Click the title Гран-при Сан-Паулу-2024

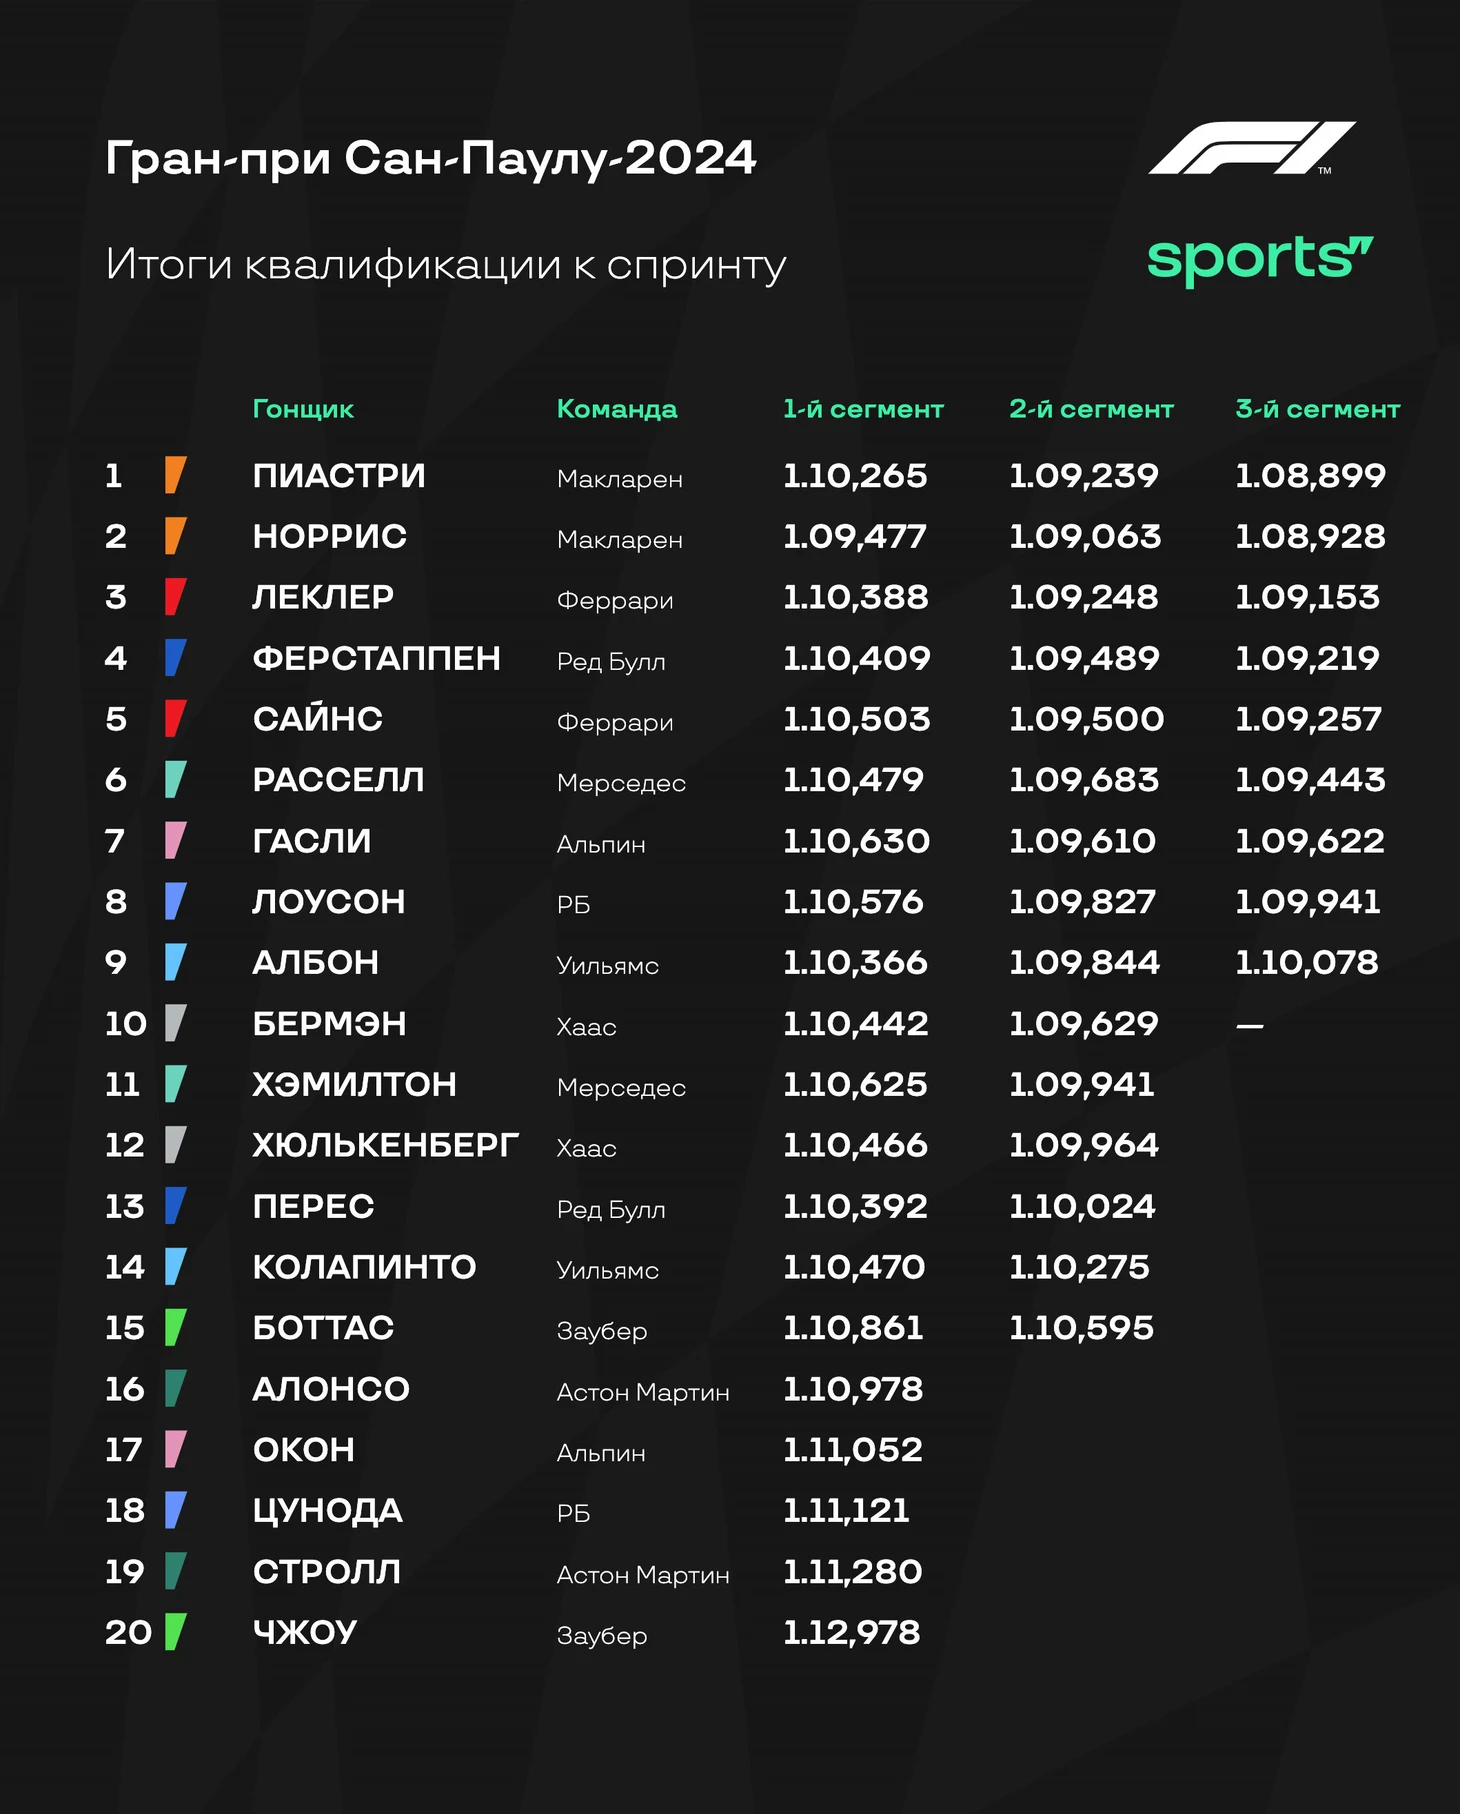430,158
